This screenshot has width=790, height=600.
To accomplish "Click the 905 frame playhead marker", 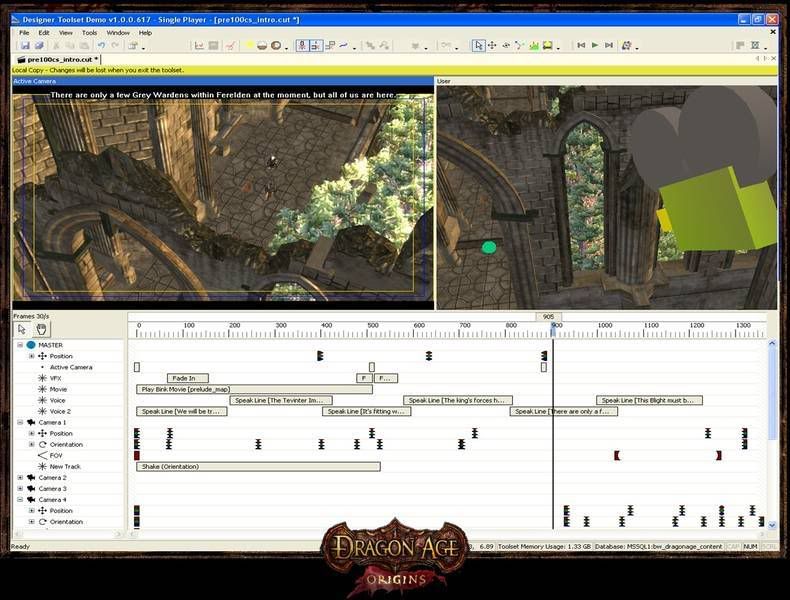I will (x=548, y=317).
